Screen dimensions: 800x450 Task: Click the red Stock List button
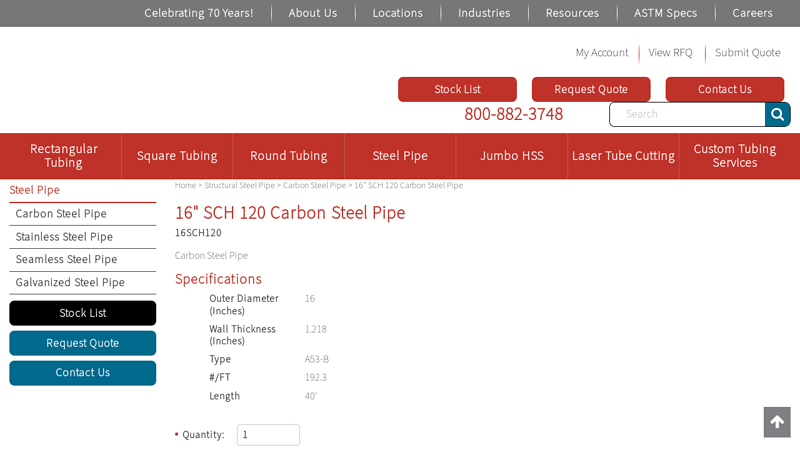point(457,89)
